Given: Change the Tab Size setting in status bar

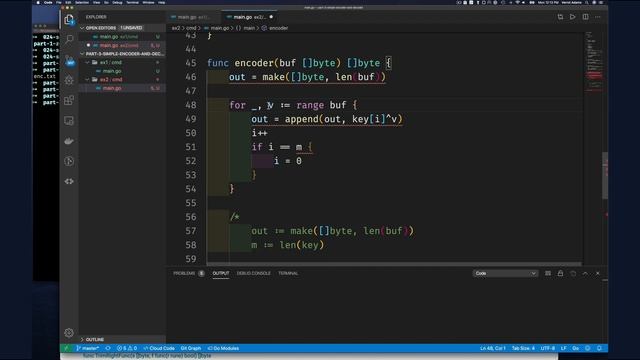Looking at the screenshot, I should pos(523,348).
